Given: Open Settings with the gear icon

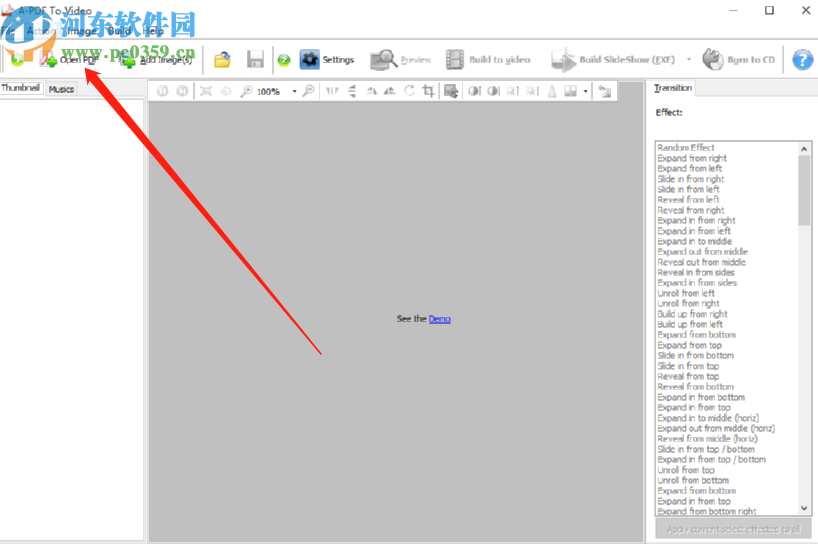Looking at the screenshot, I should [328, 60].
